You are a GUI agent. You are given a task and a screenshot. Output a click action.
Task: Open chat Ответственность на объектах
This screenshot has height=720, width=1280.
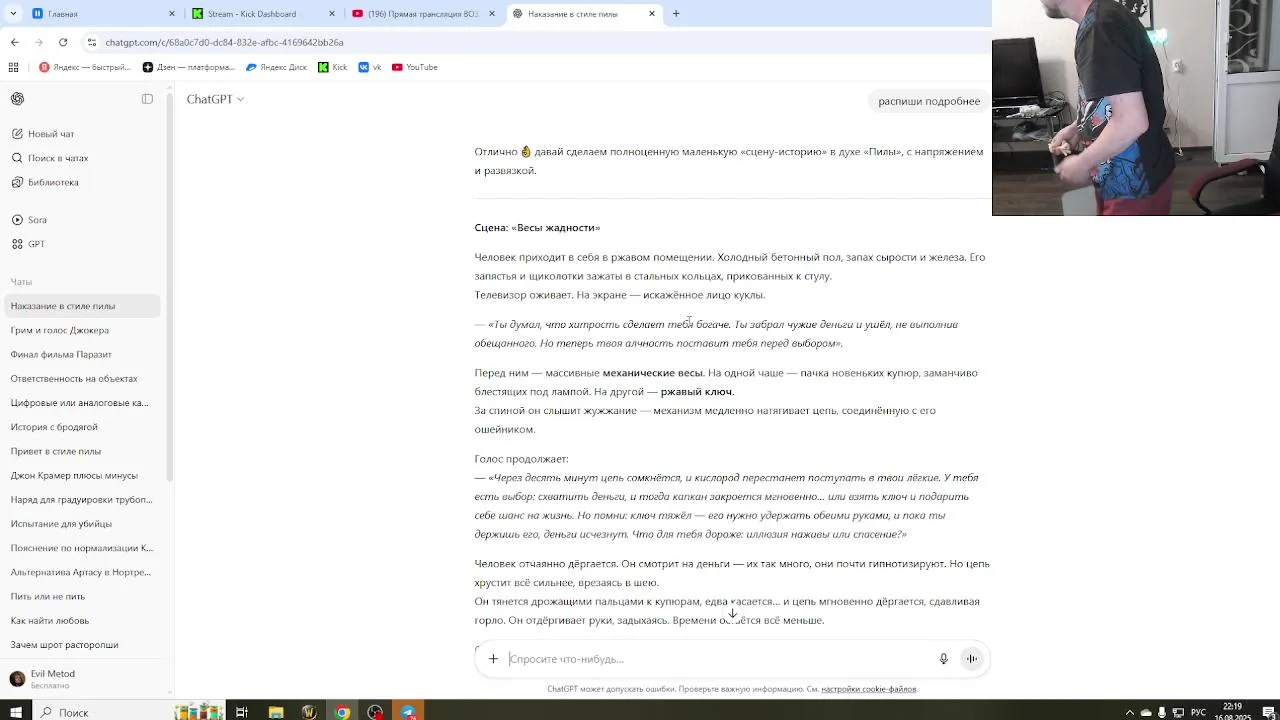(x=82, y=379)
